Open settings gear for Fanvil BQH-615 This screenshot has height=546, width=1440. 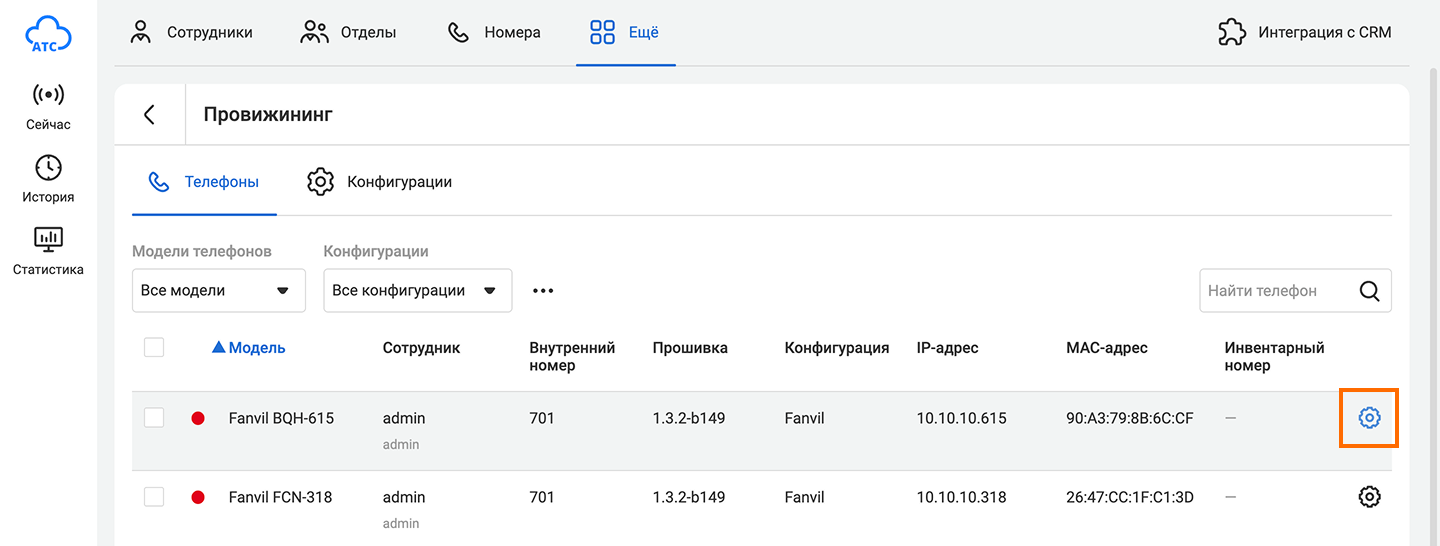tap(1369, 418)
